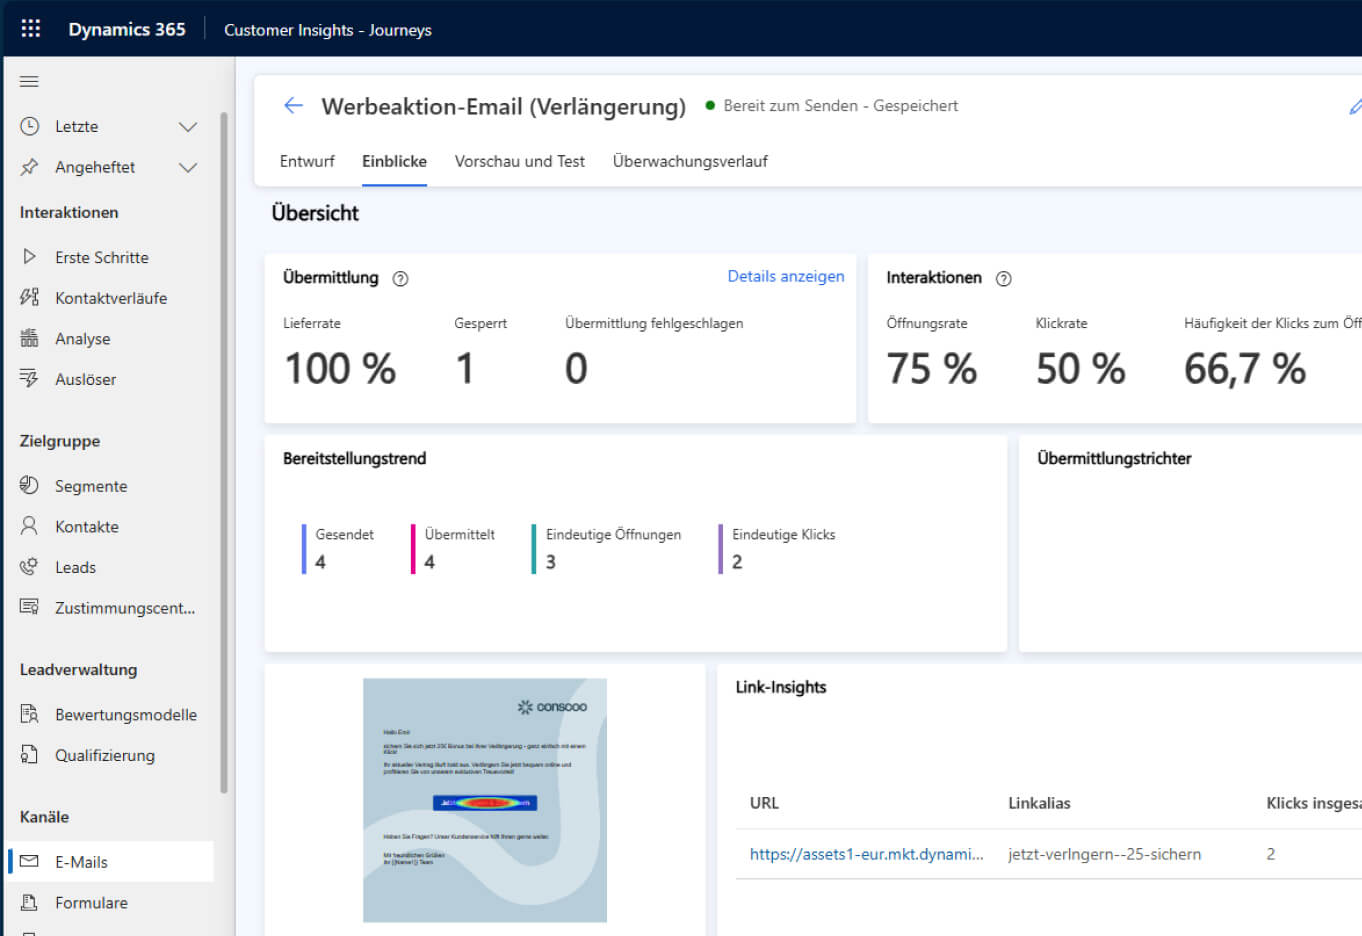Click the Angeheftet pin icon
Image resolution: width=1362 pixels, height=936 pixels.
30,167
